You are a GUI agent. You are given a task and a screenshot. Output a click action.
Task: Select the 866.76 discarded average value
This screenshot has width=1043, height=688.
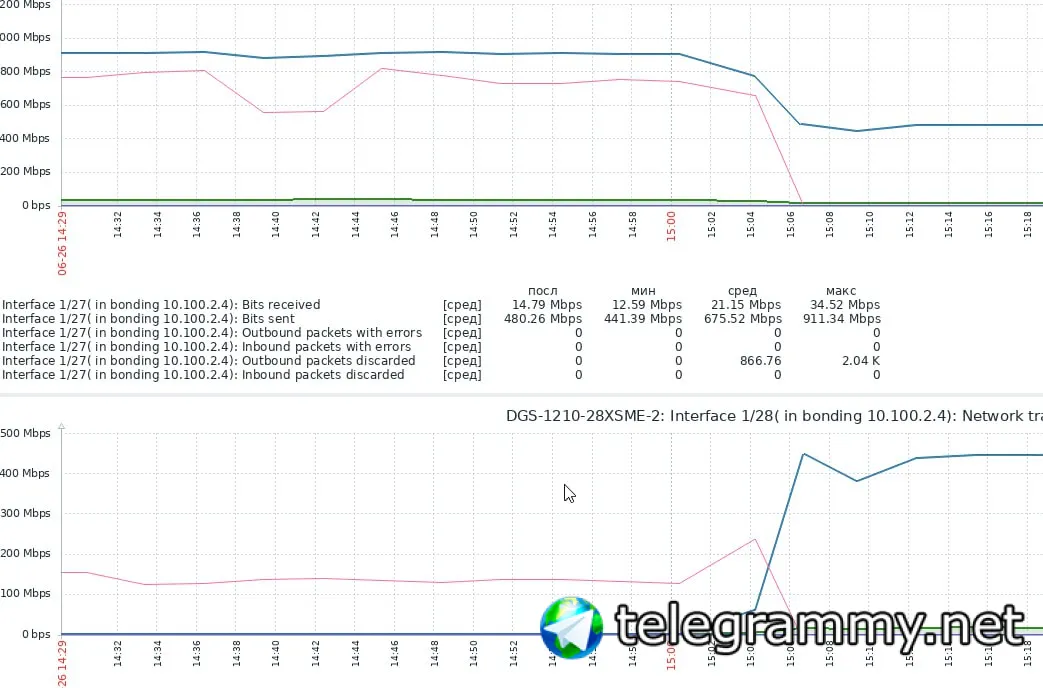[x=760, y=361]
